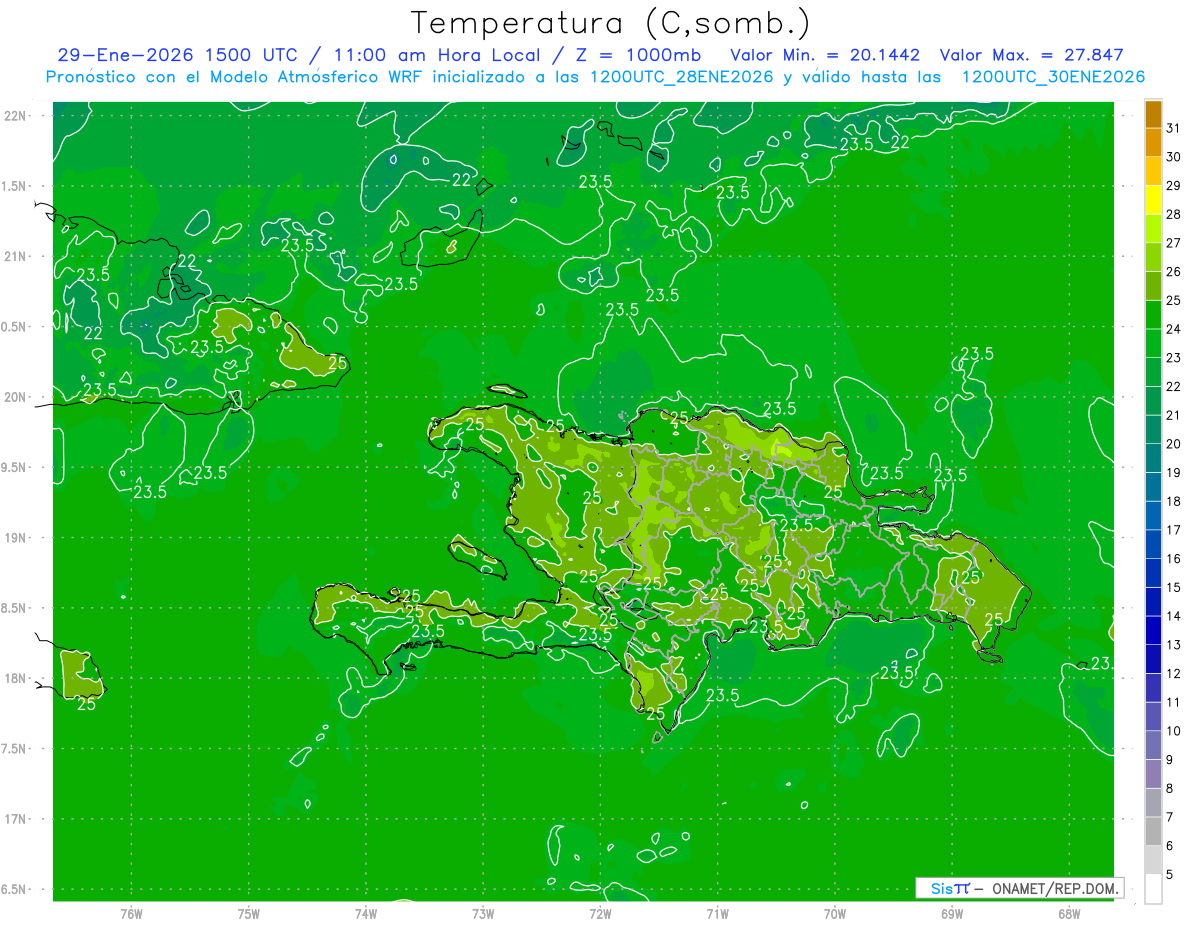Pick the green legend band between 23 and 24
1200x927 pixels.
point(1153,343)
